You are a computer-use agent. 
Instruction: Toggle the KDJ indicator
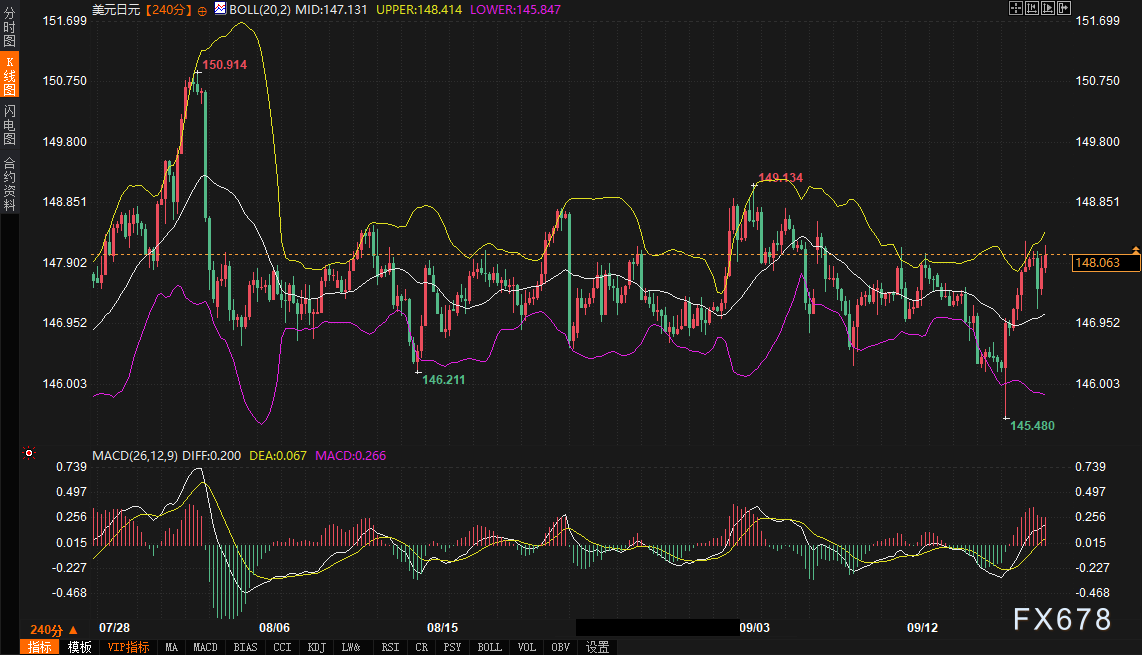click(317, 647)
